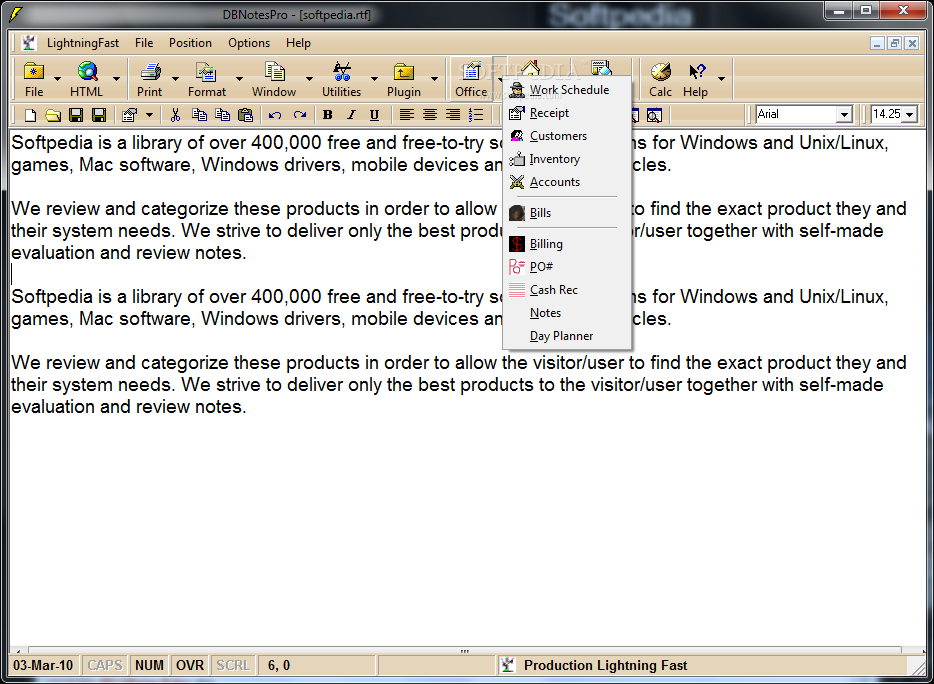
Task: Set text alignment to left
Action: point(406,115)
